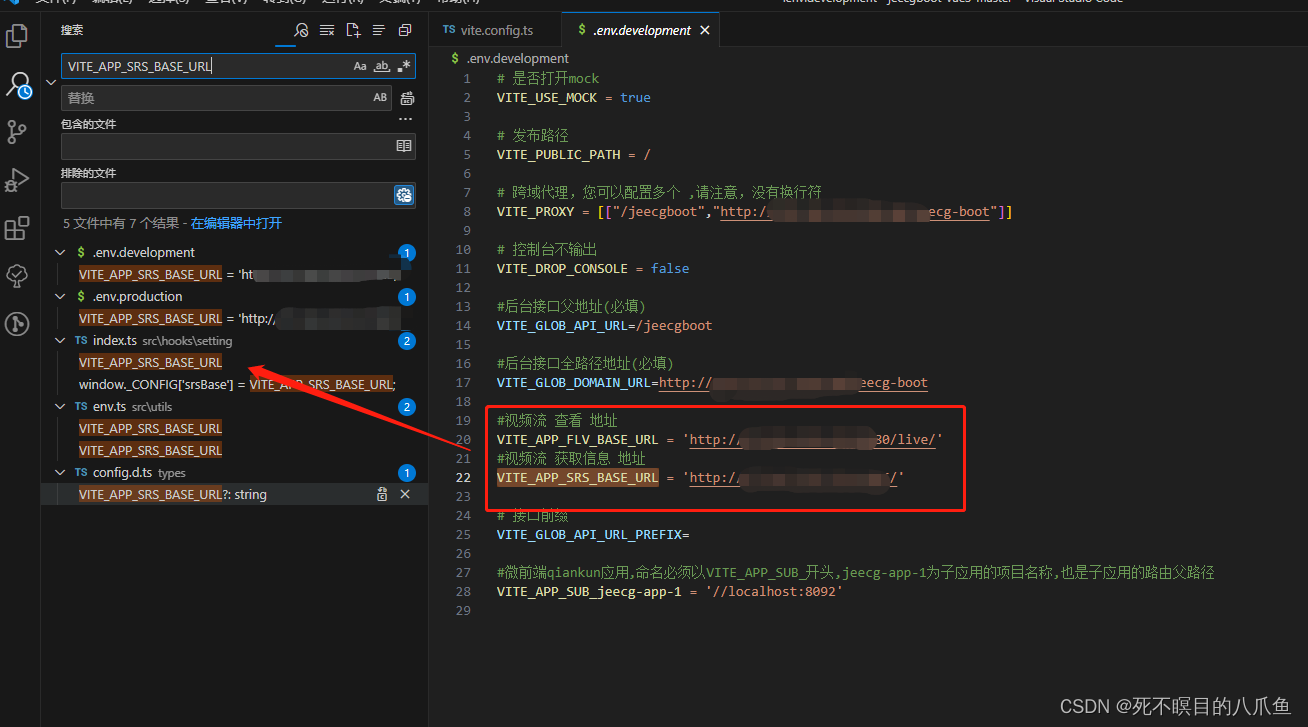Image resolution: width=1308 pixels, height=727 pixels.
Task: Toggle Match Whole Word option
Action: point(382,66)
